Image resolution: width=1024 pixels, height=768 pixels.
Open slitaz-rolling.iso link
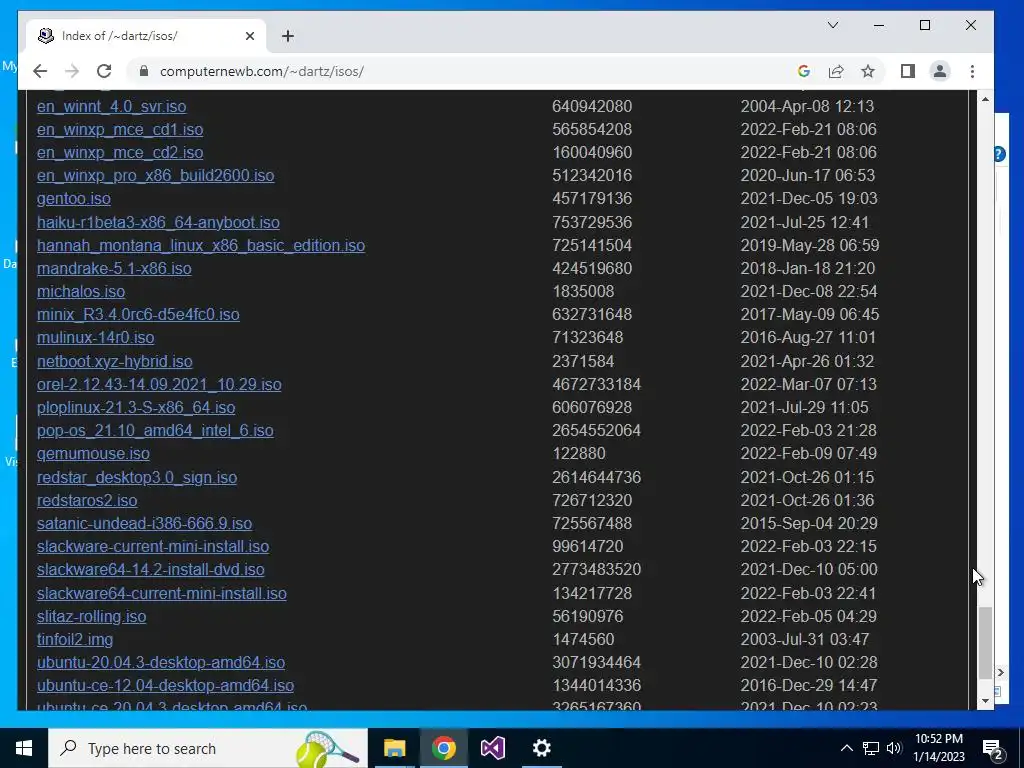(x=91, y=616)
